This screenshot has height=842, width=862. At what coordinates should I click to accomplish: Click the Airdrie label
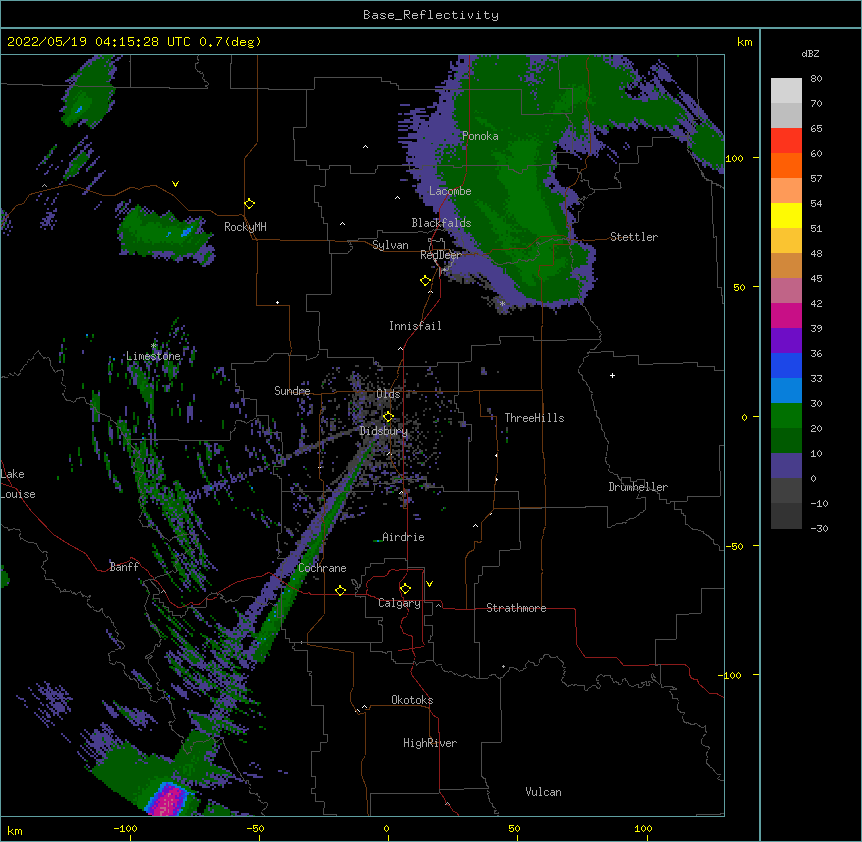pos(403,537)
